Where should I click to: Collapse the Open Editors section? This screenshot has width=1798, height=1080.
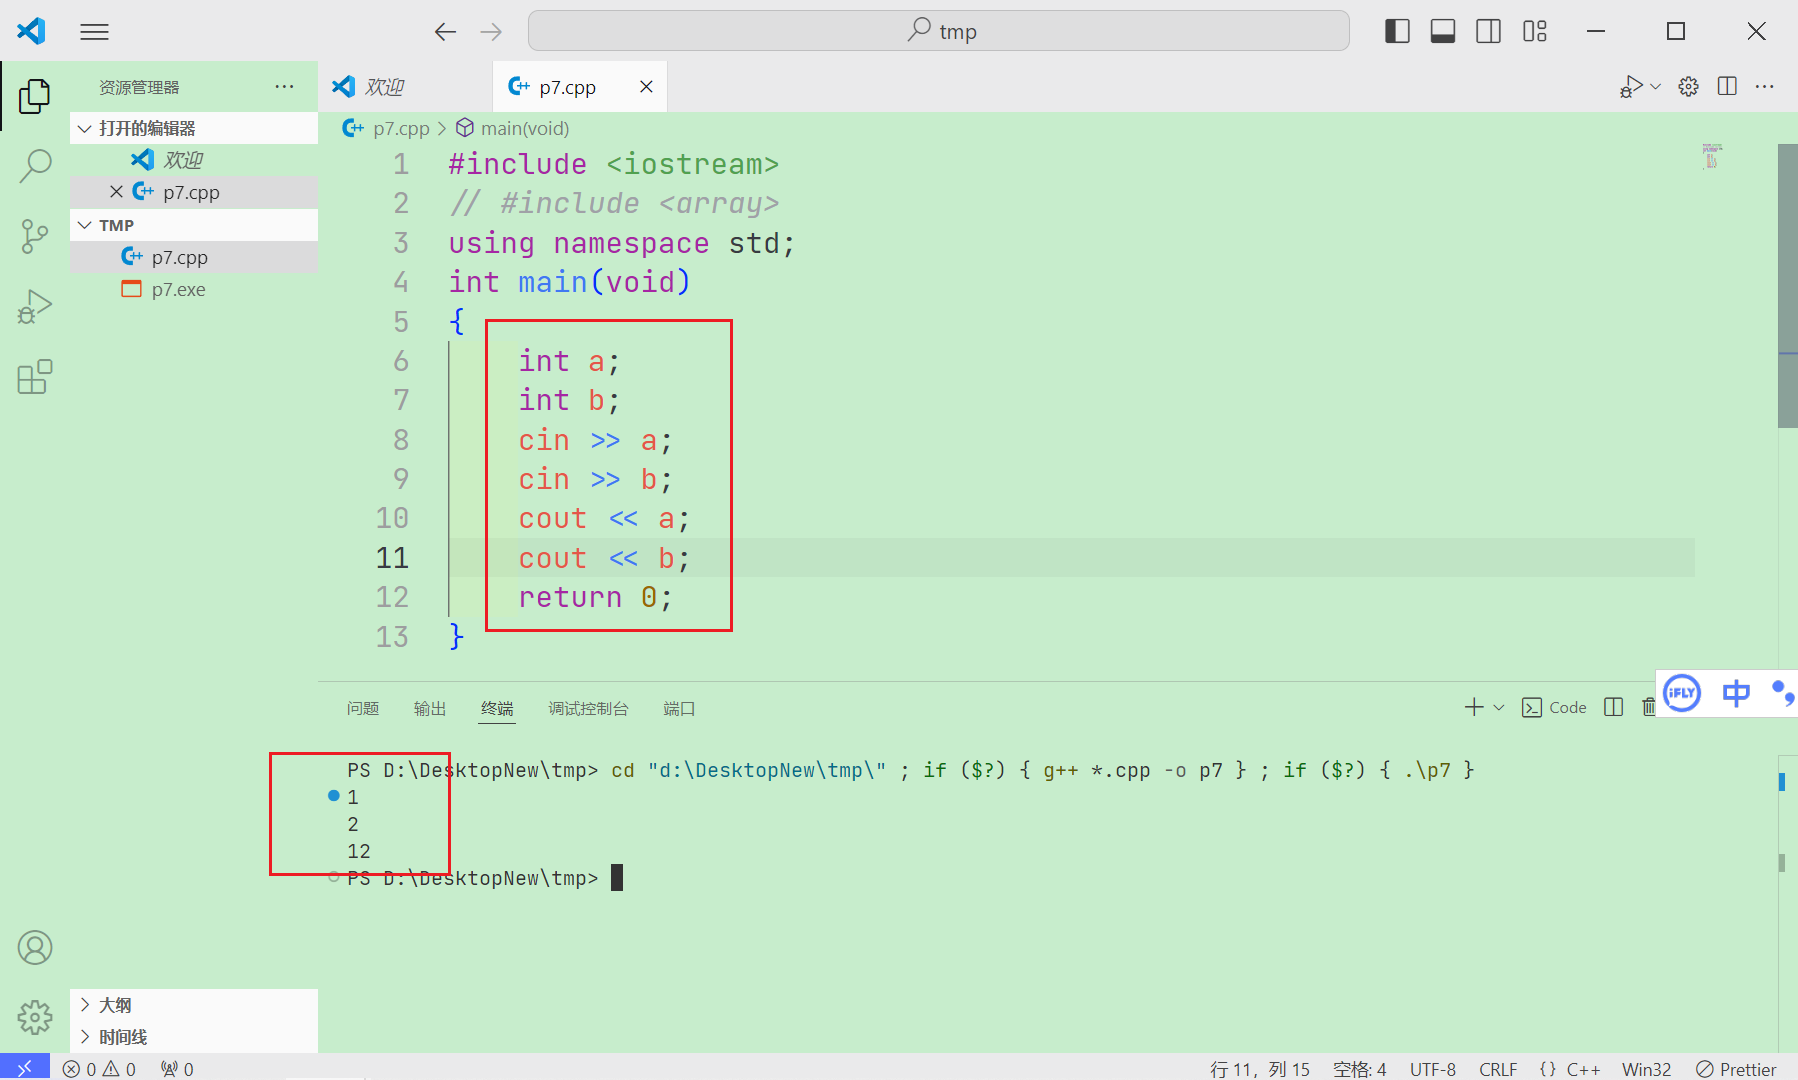pyautogui.click(x=194, y=128)
